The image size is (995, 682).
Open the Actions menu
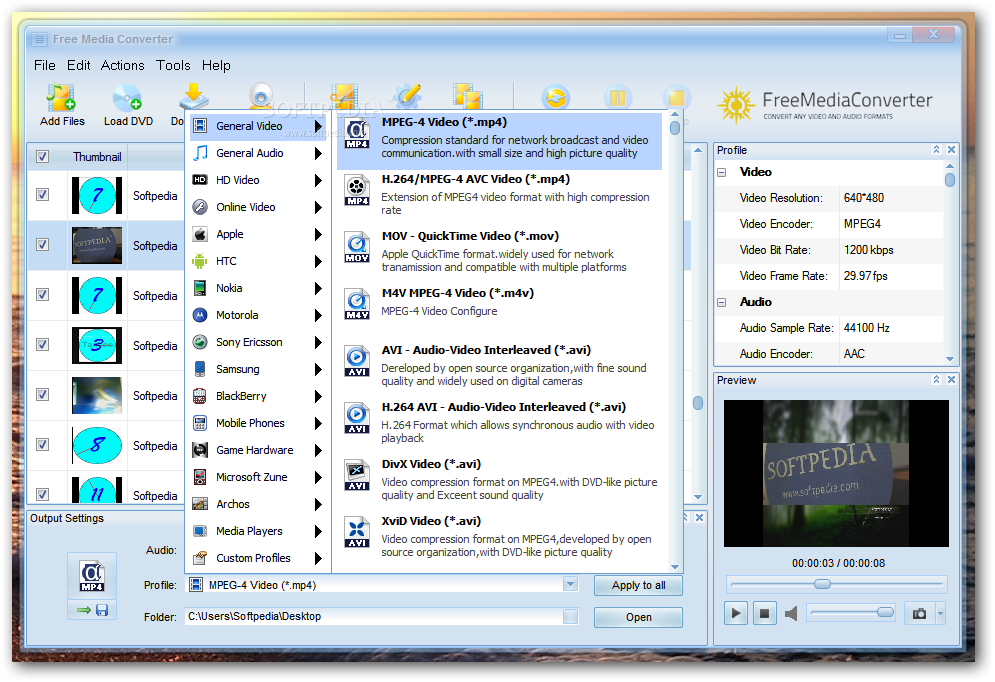click(122, 65)
